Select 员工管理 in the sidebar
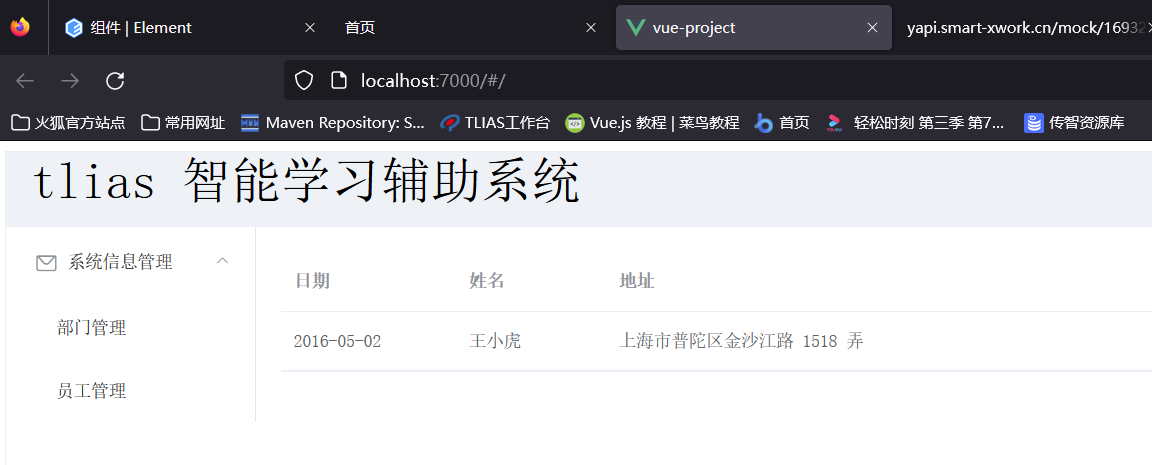1152x465 pixels. point(92,391)
